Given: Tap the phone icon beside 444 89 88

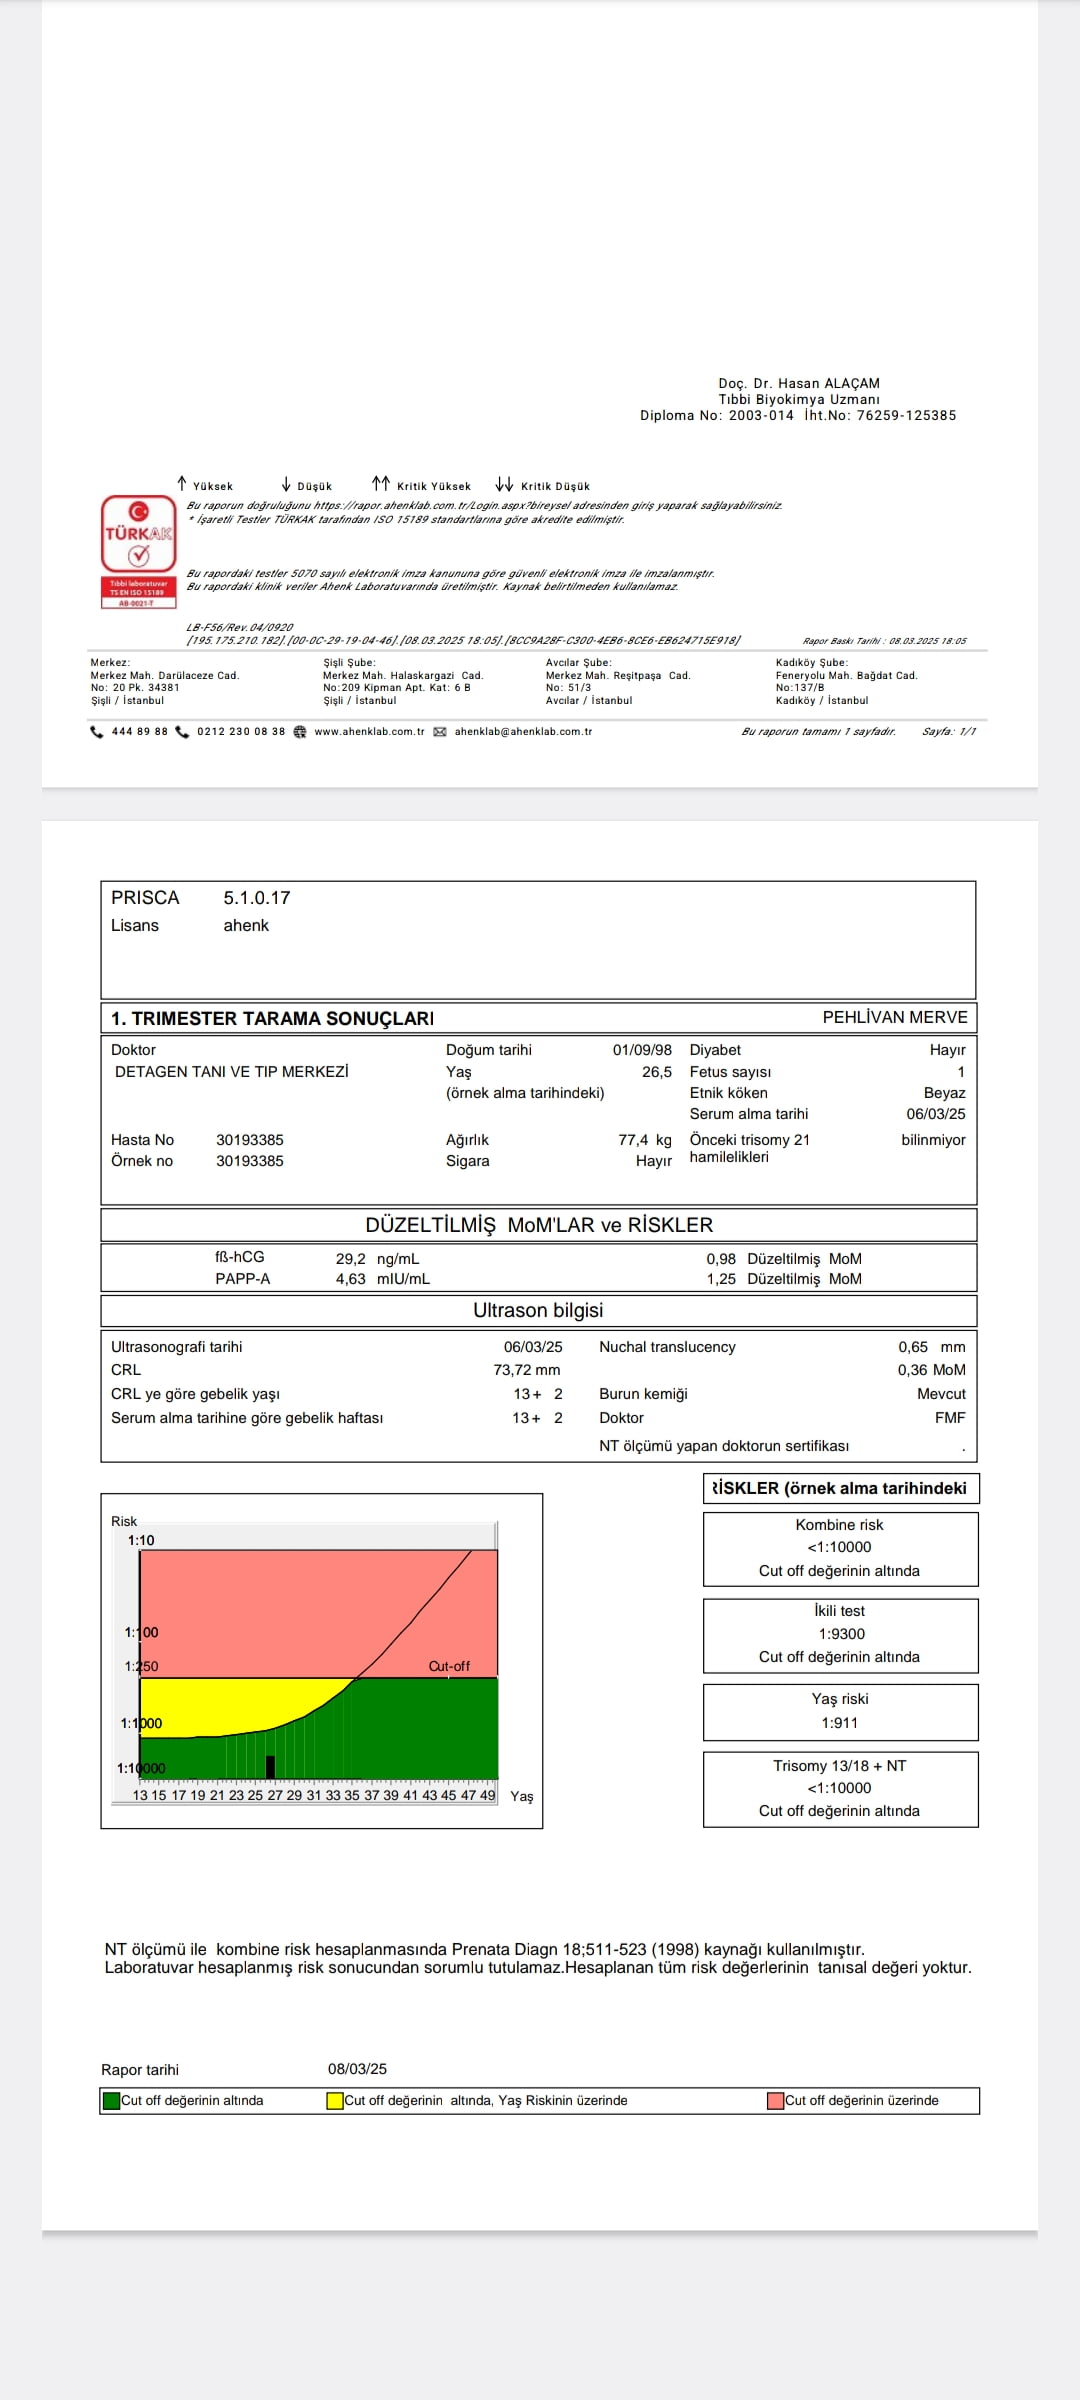Looking at the screenshot, I should click(97, 732).
